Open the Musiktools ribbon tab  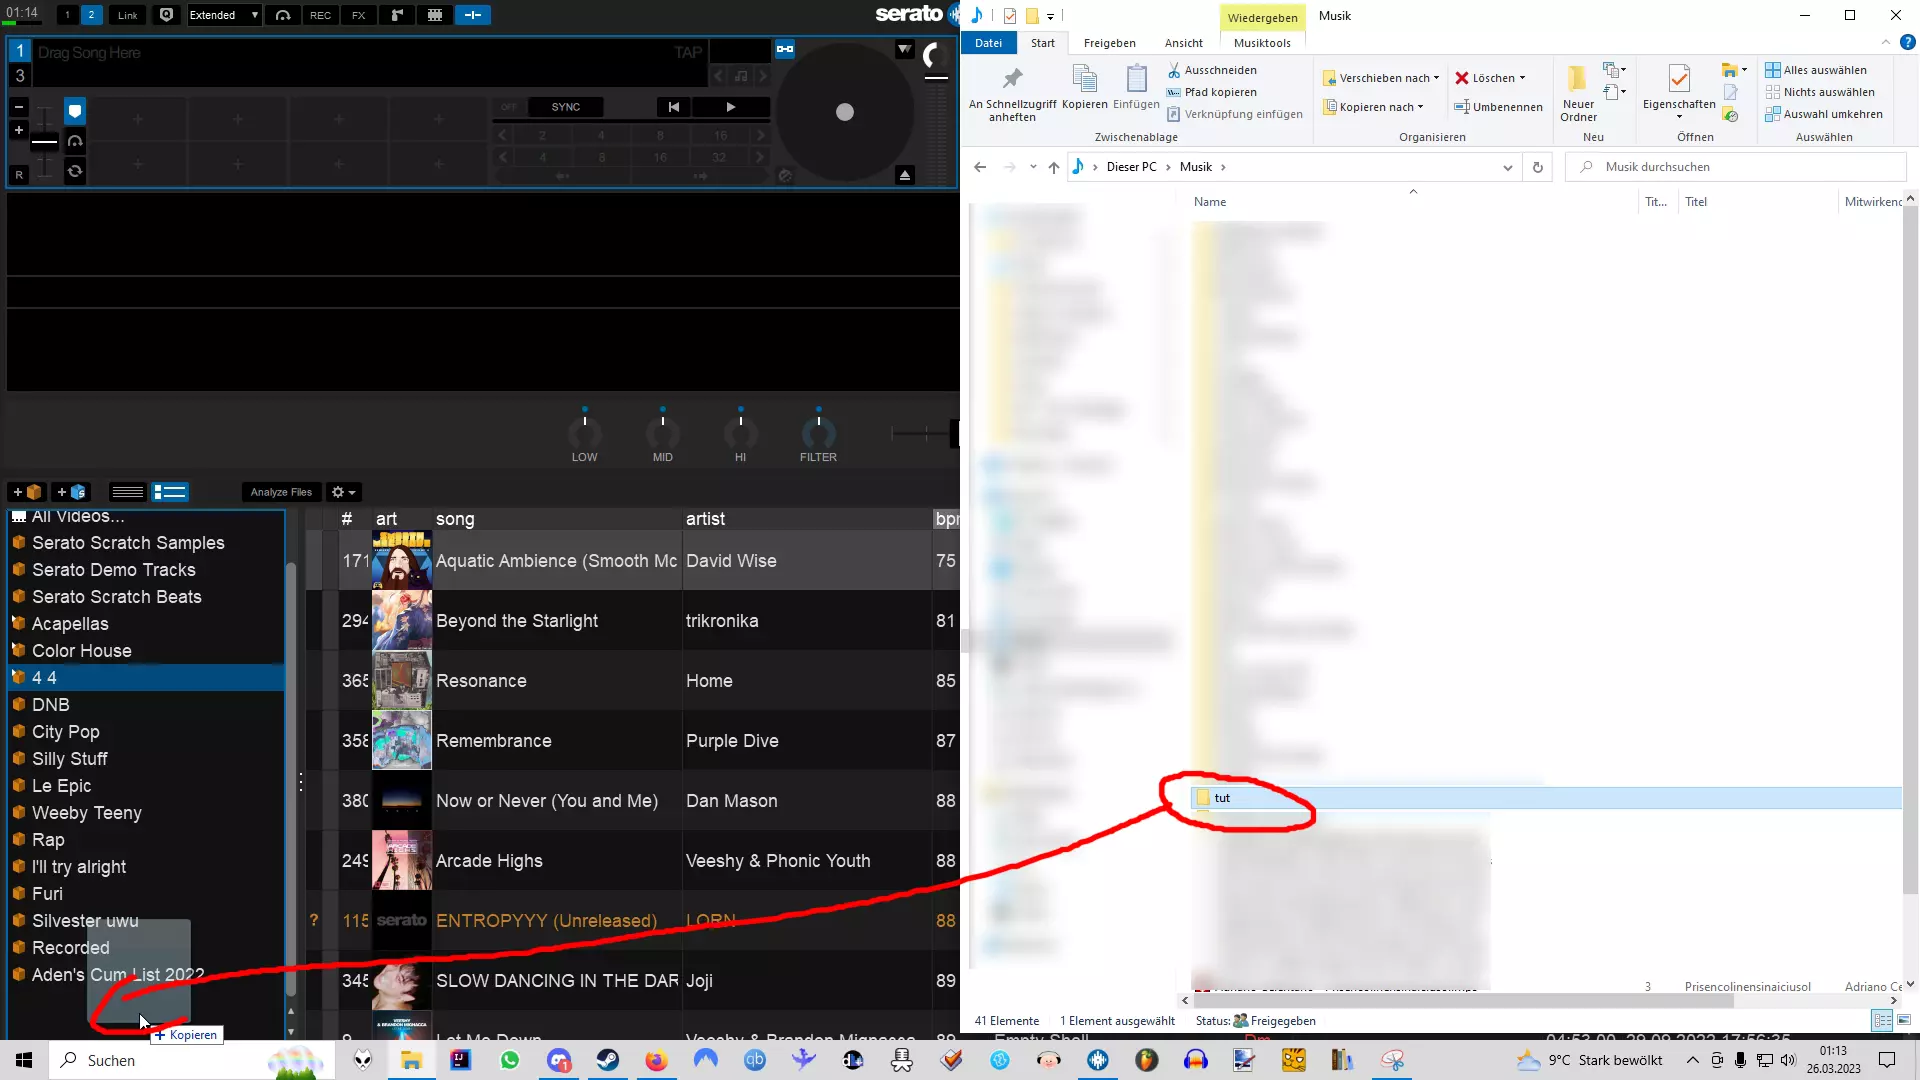(1262, 43)
